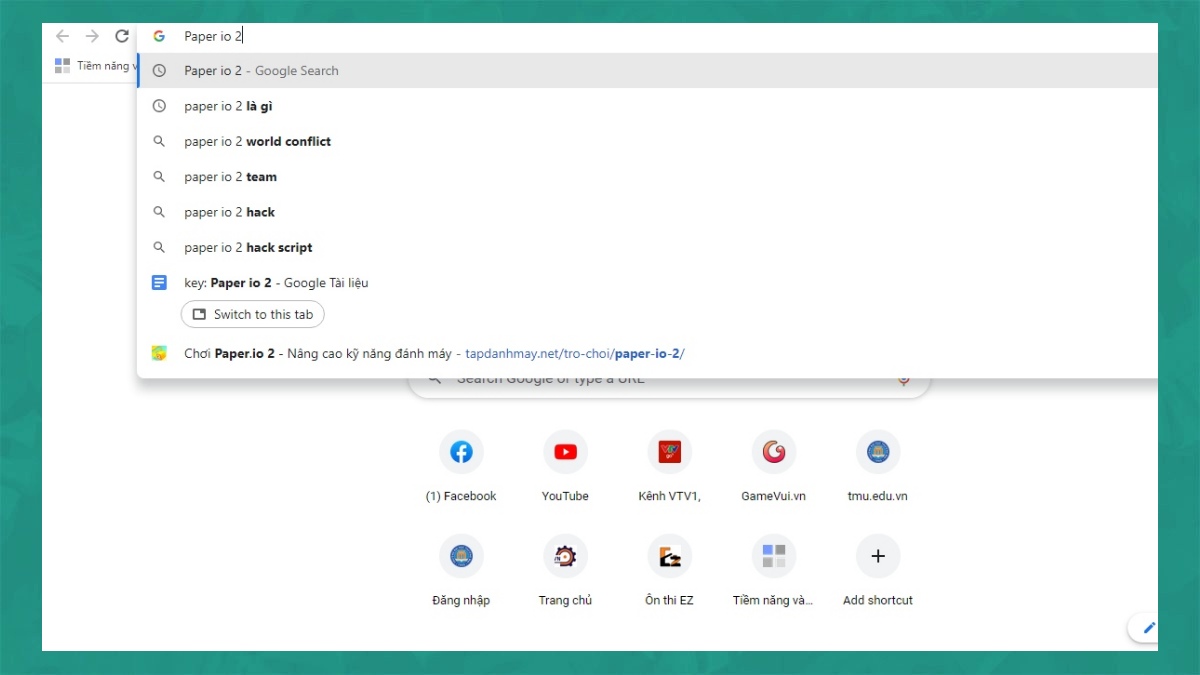Select 'Paper io 2 - Google Search' suggestion
1200x675 pixels.
pos(261,71)
